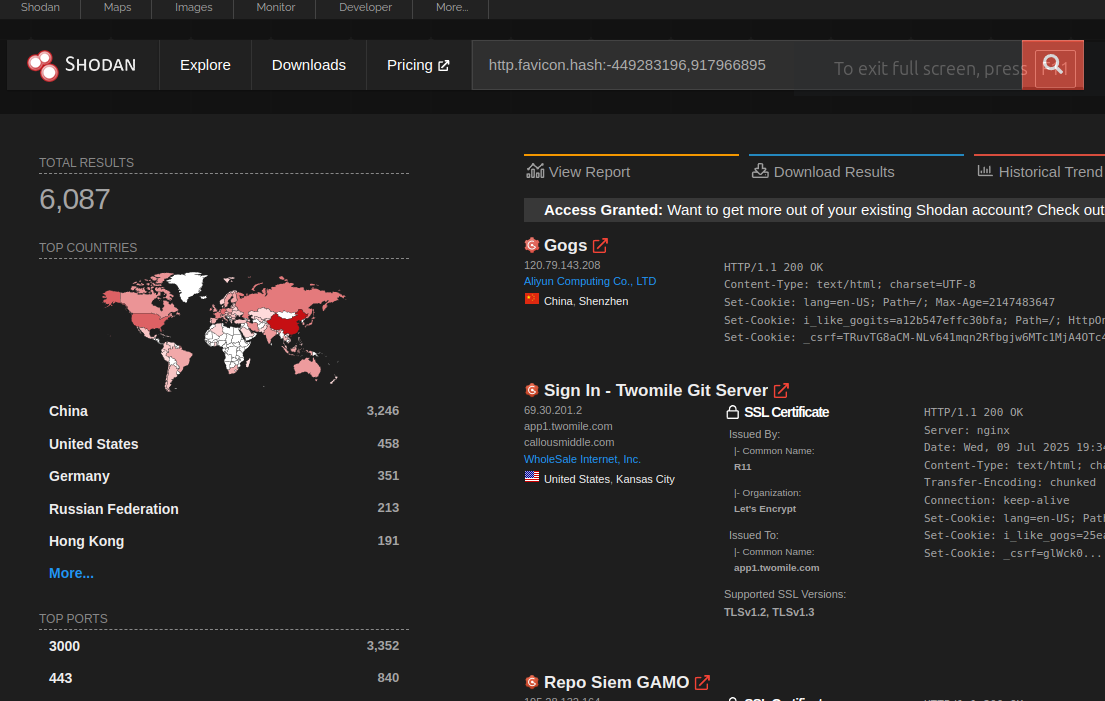Click the Access Granted banner
This screenshot has height=701, width=1105.
tap(814, 210)
